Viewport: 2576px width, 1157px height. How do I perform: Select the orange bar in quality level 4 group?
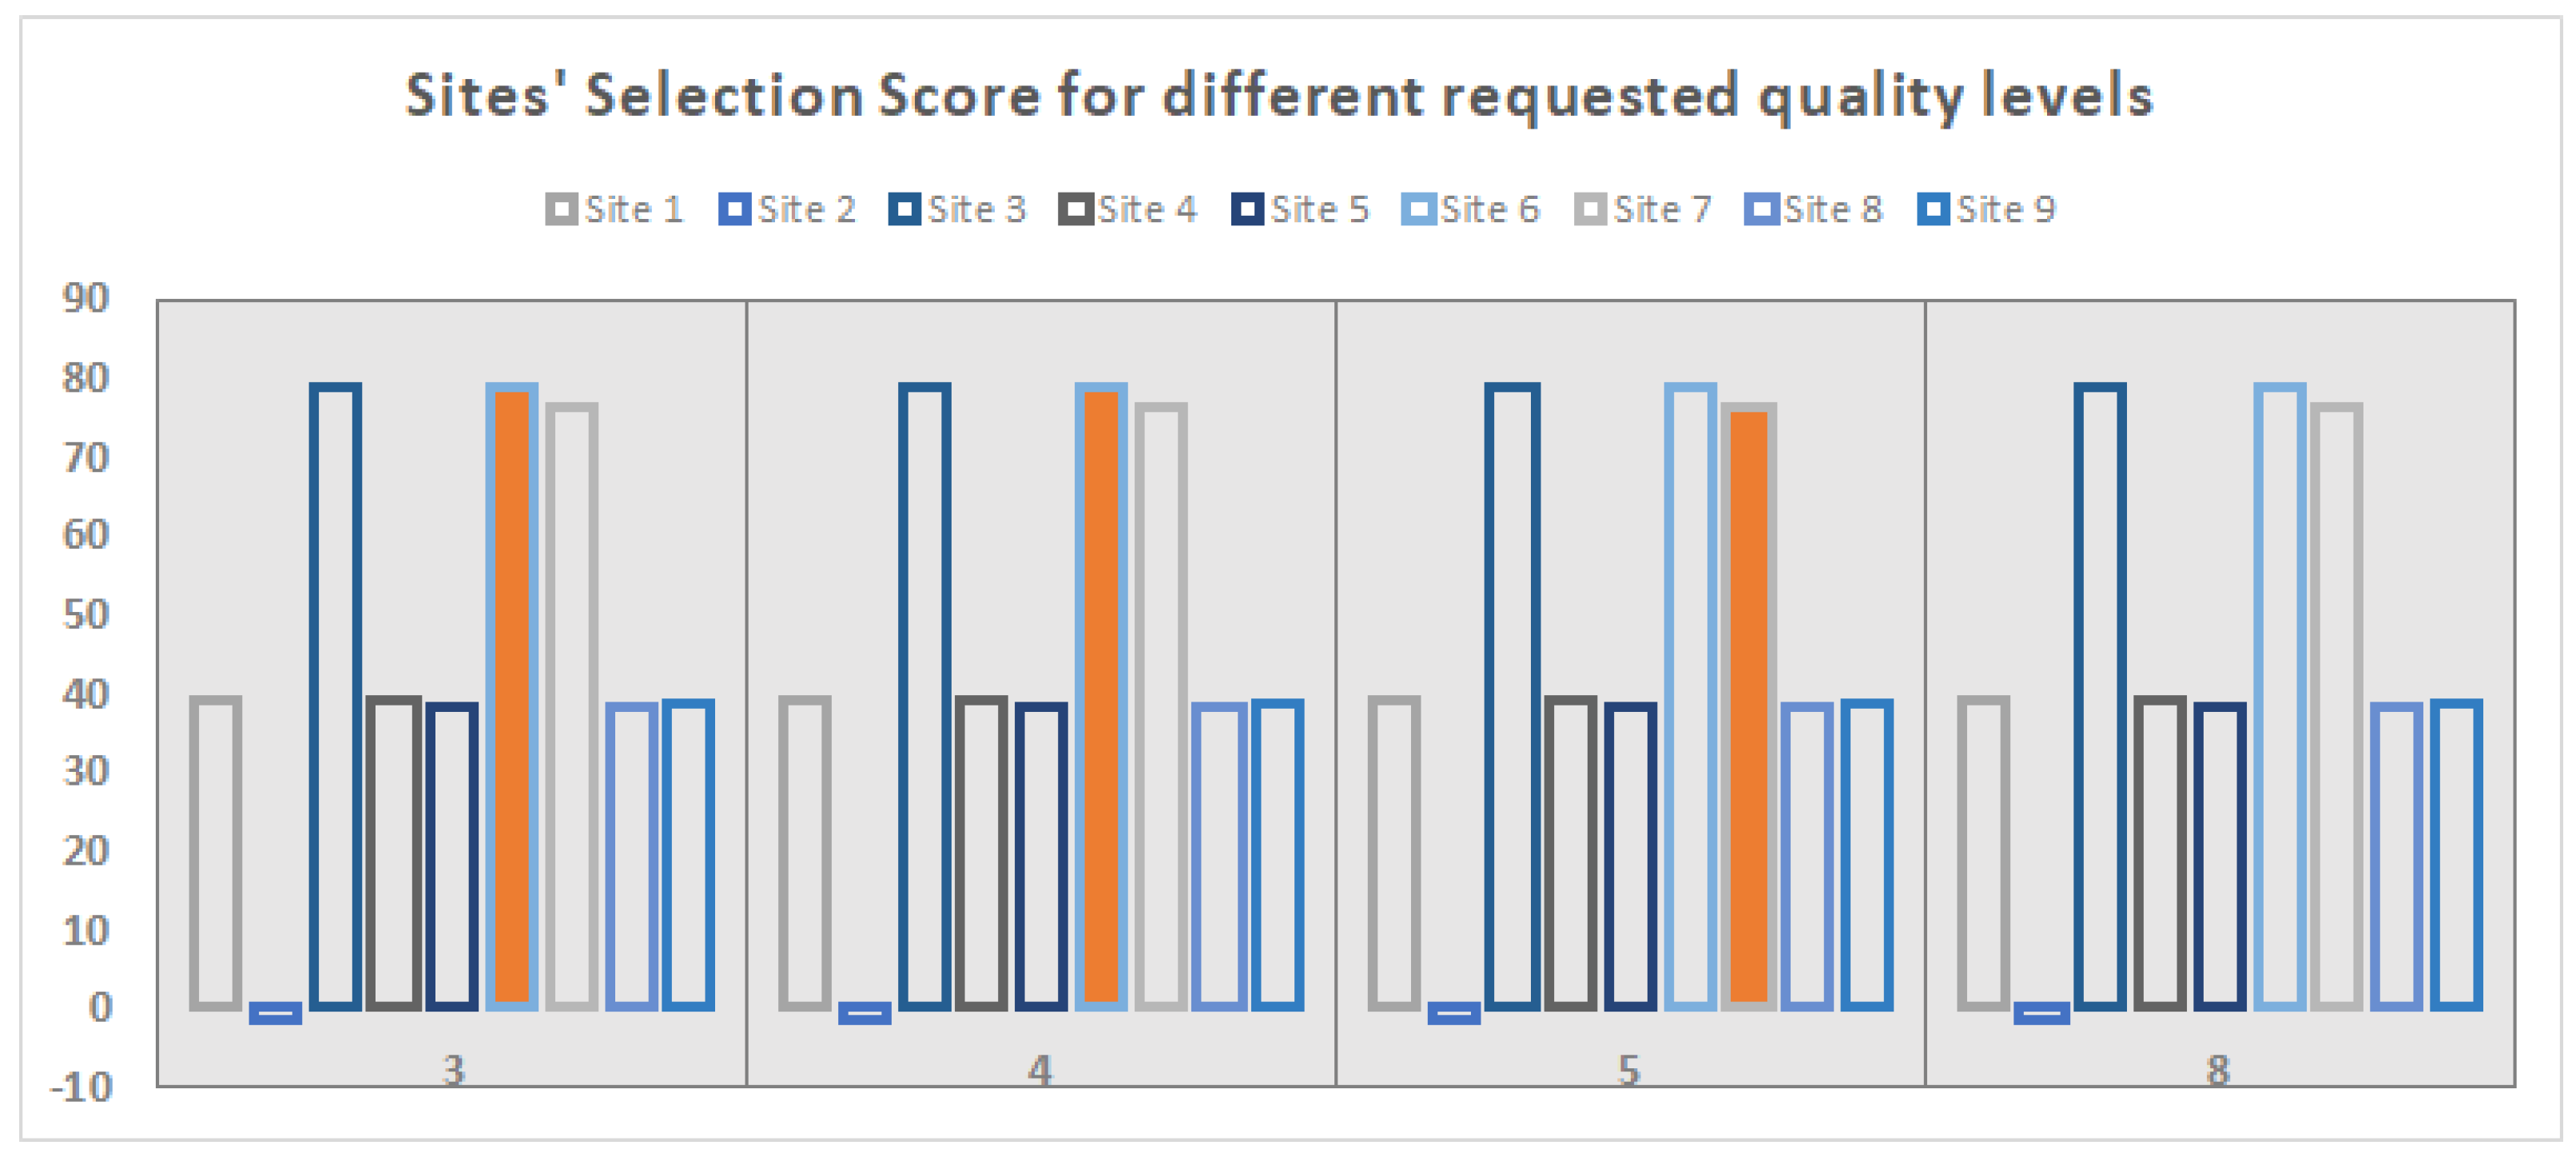[x=1101, y=696]
